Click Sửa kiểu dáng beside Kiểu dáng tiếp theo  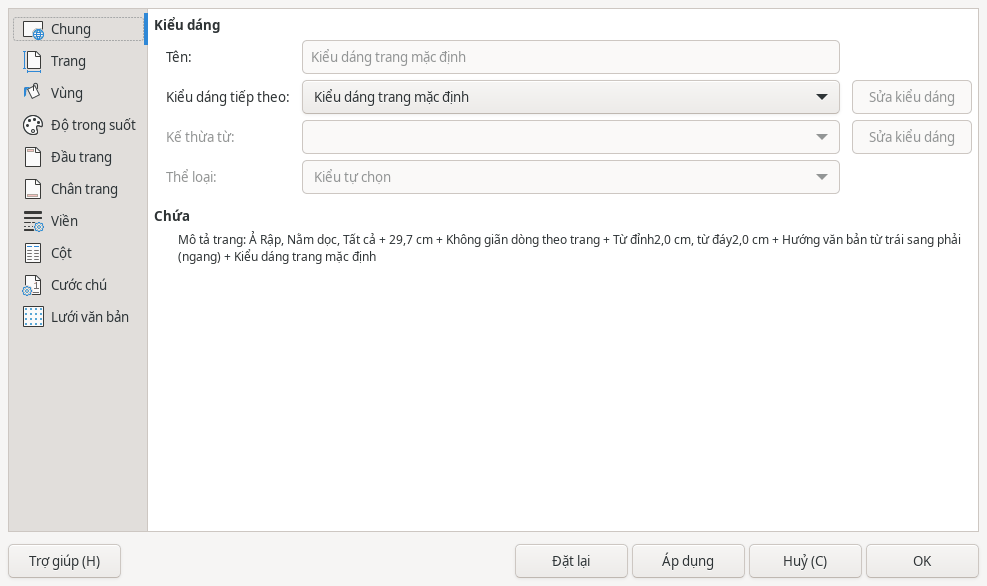pyautogui.click(x=911, y=97)
